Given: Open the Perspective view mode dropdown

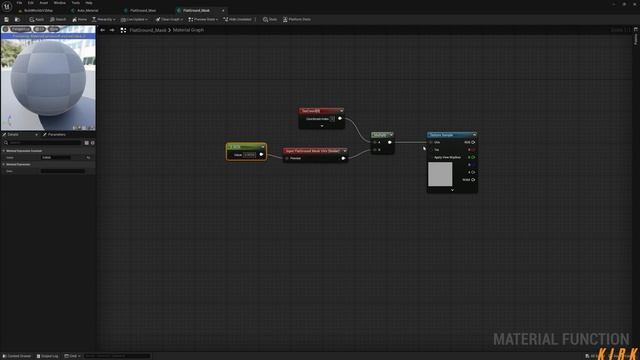Looking at the screenshot, I should coord(20,29).
